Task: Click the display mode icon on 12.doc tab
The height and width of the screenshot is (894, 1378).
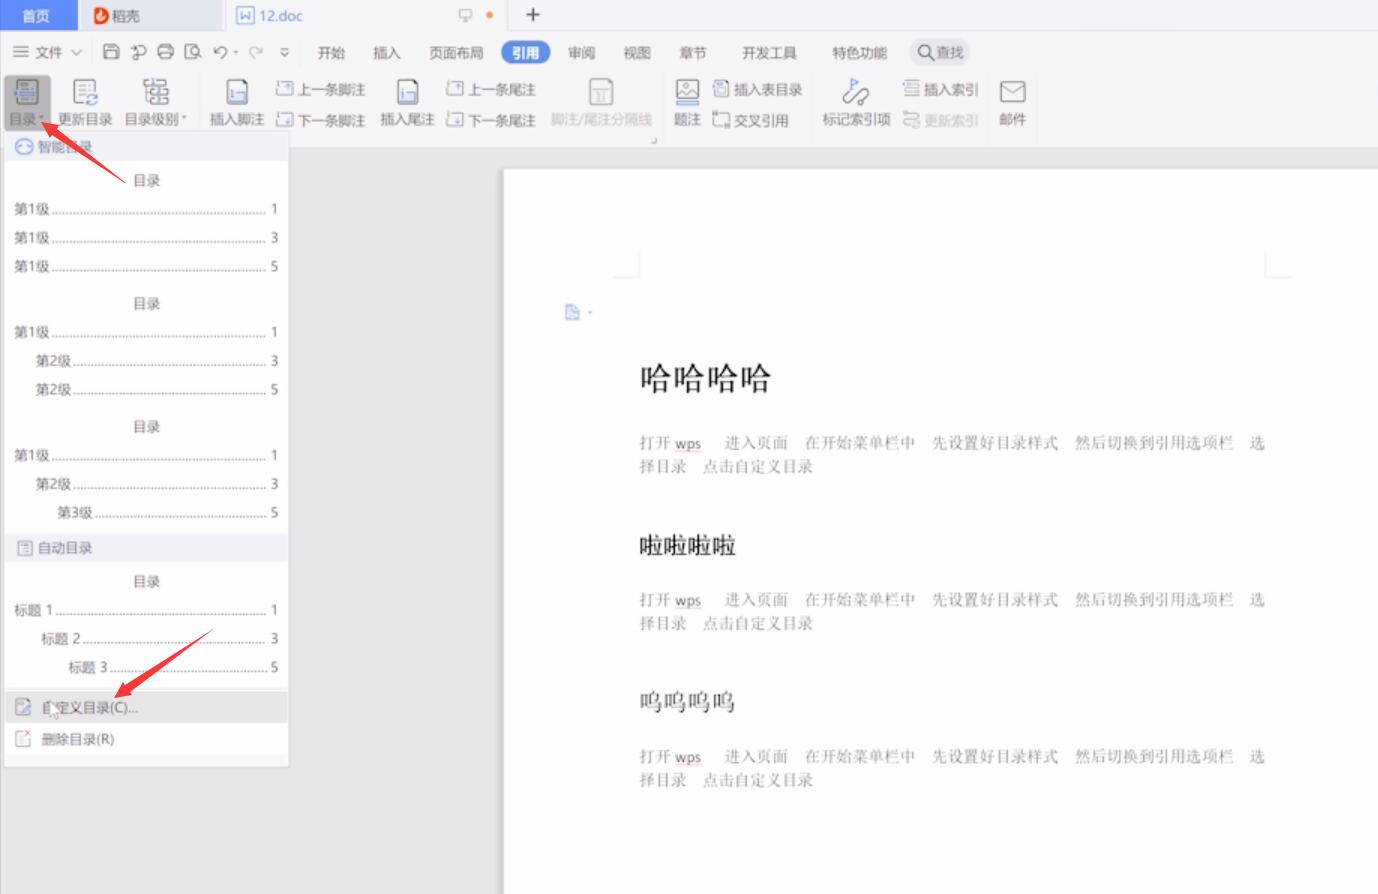Action: click(x=465, y=15)
